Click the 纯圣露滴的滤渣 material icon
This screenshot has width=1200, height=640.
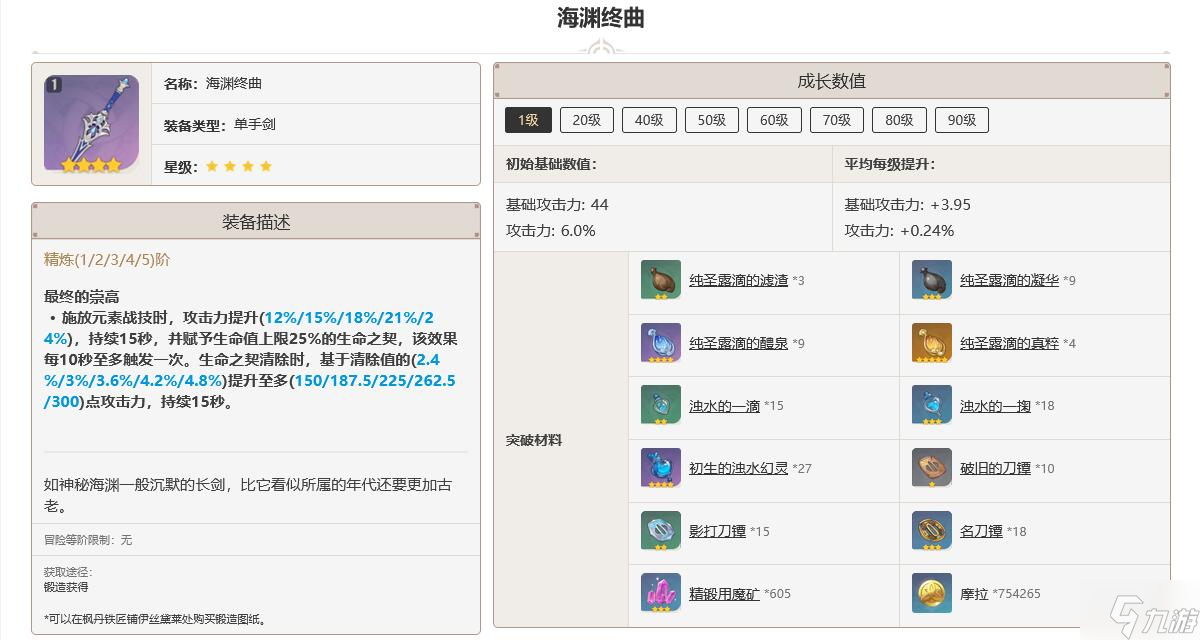coord(661,280)
